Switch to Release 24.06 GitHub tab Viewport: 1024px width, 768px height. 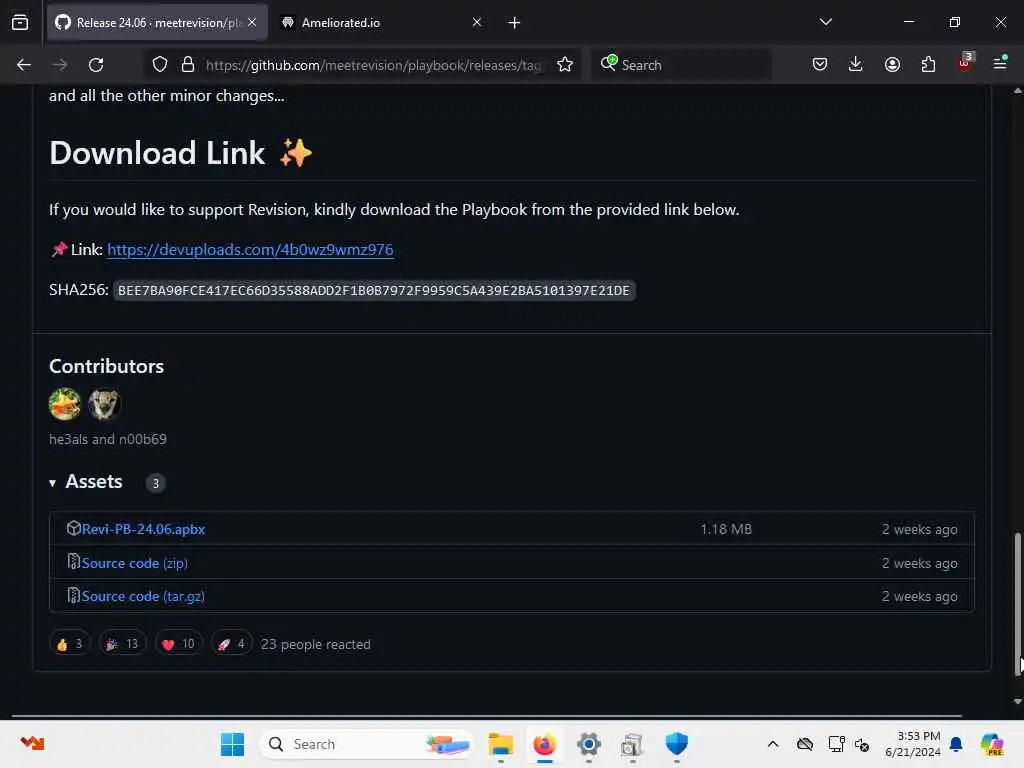(157, 23)
